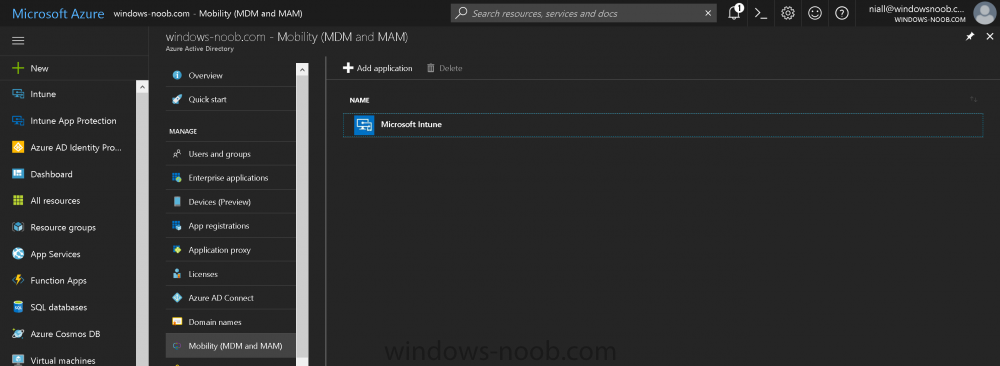Click the Resource groups label

[63, 228]
